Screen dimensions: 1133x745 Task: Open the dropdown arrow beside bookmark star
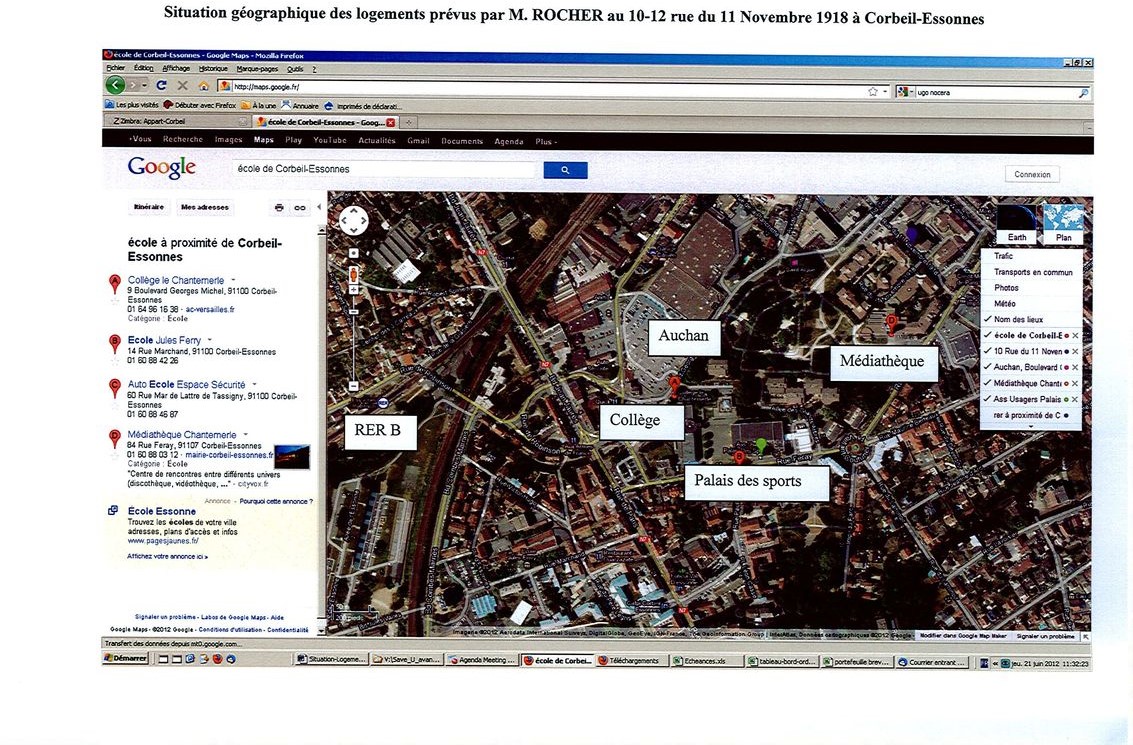coord(885,92)
